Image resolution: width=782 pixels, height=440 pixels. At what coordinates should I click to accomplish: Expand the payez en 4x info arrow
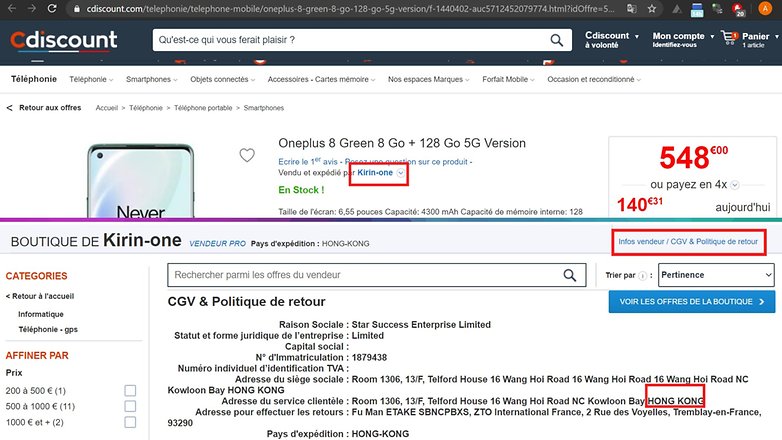735,185
